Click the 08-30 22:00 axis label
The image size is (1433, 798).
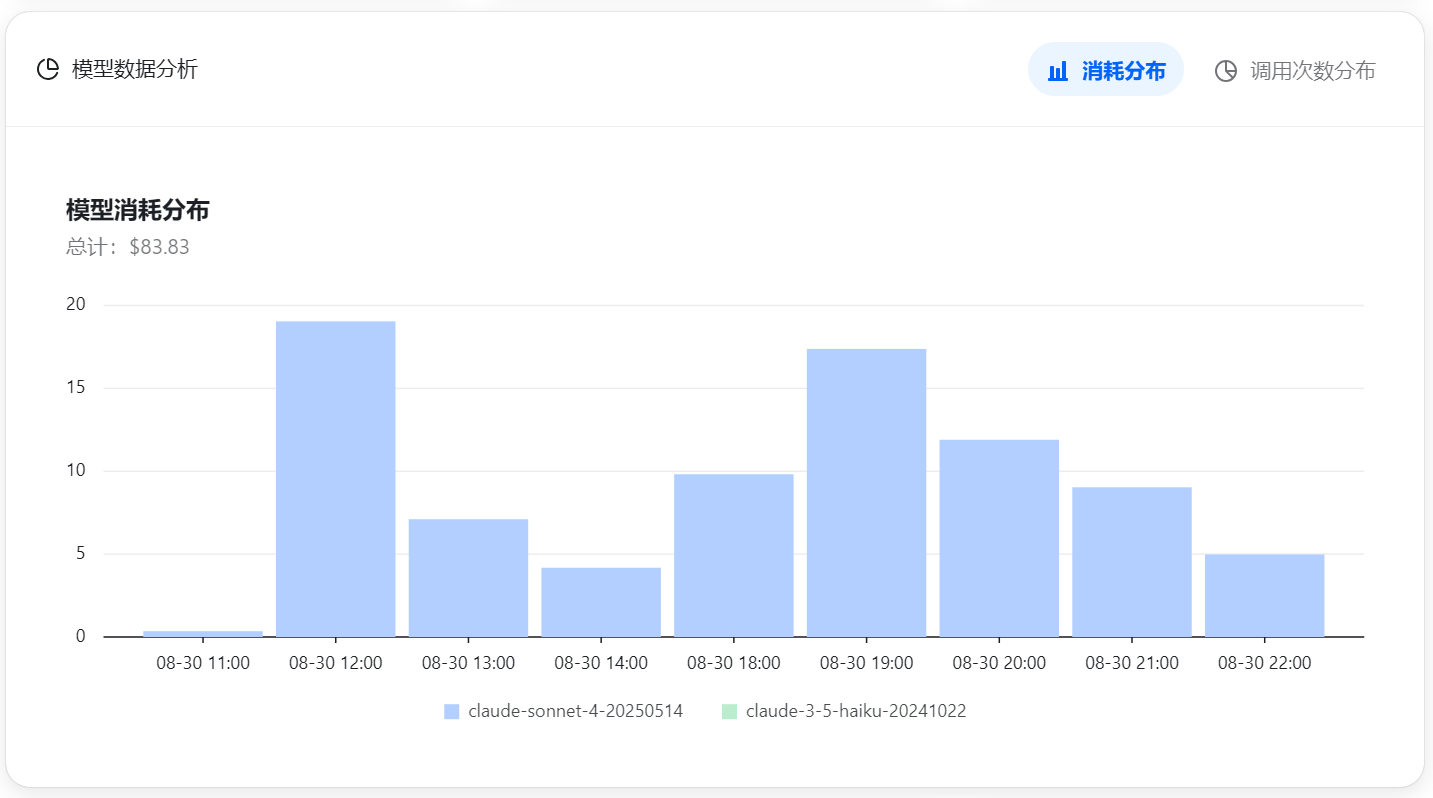(1265, 663)
